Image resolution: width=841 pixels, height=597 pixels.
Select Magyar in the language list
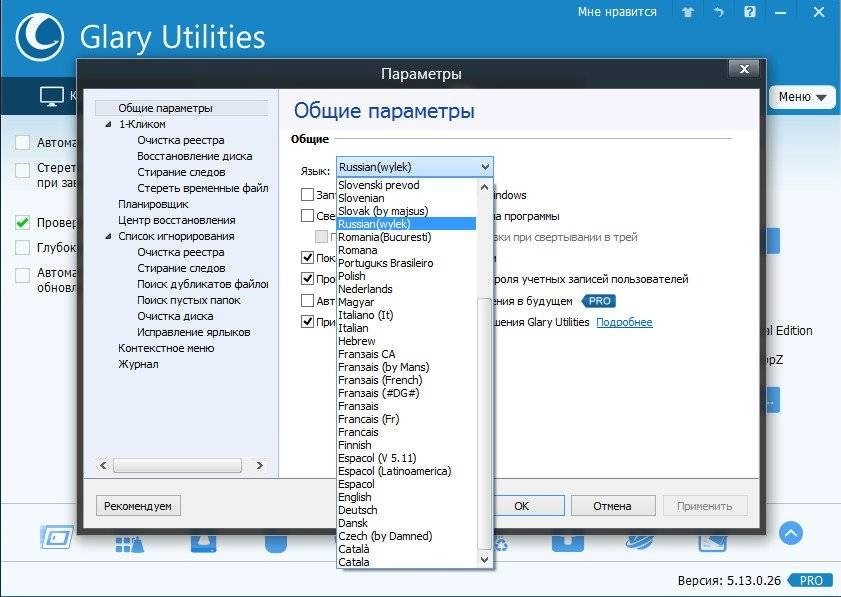tap(407, 302)
